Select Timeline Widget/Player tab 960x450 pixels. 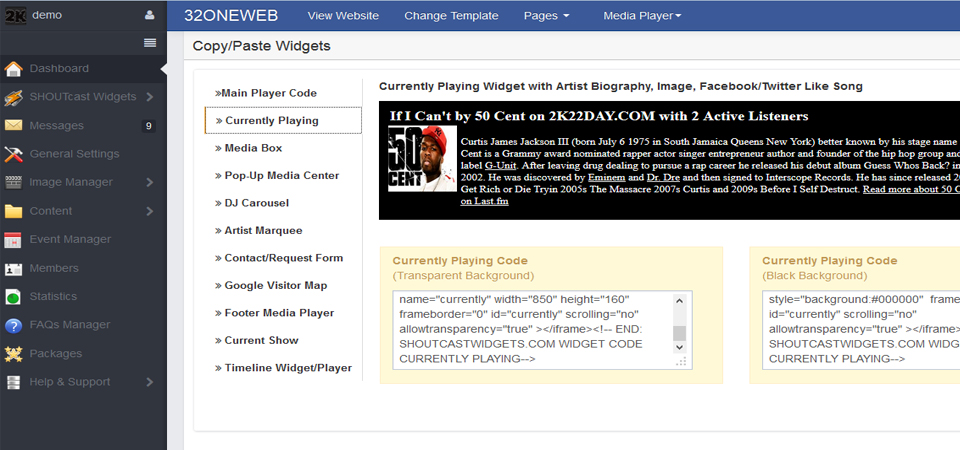[x=283, y=369]
